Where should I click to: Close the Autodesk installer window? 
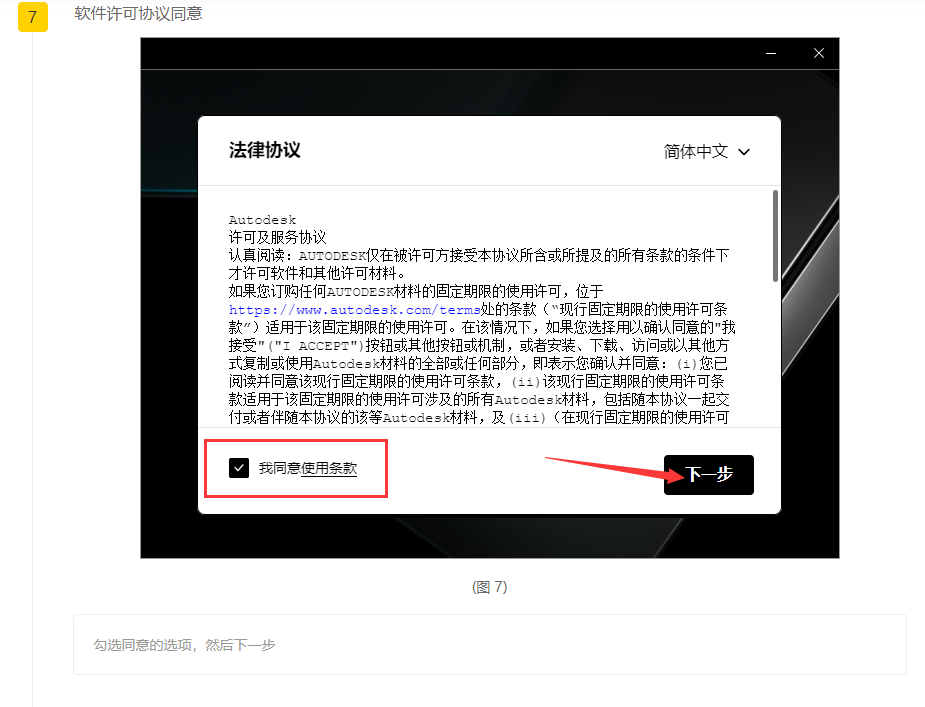pyautogui.click(x=818, y=53)
